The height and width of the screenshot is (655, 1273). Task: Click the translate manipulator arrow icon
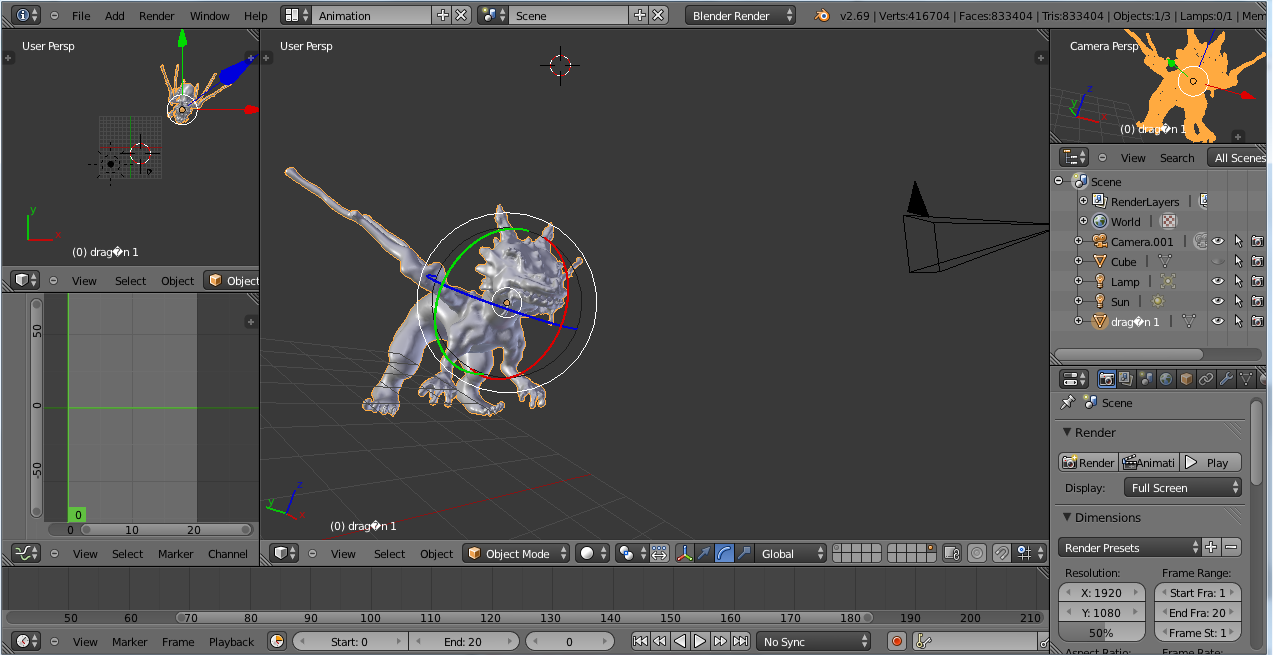coord(705,553)
